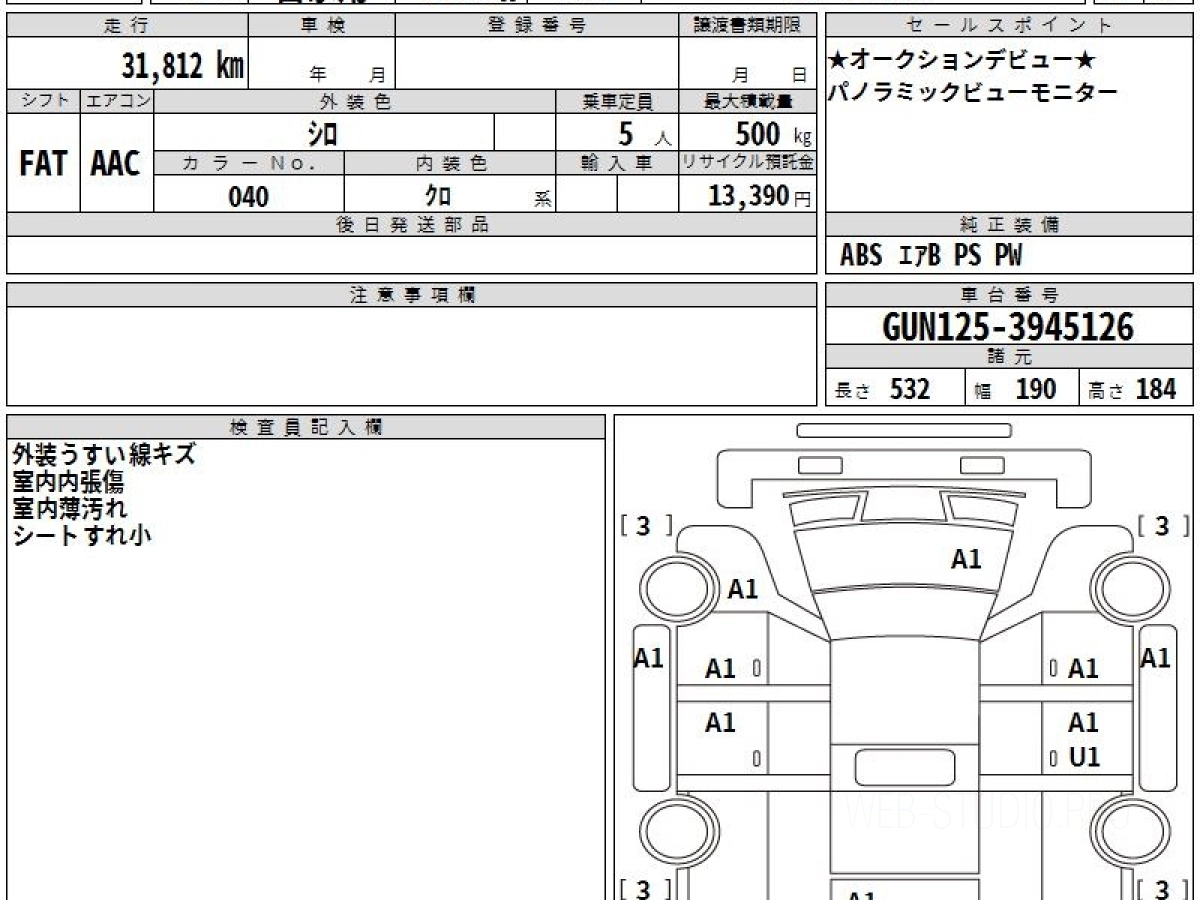Click inspector note 室内薄汚れ
Screen dimensions: 1200x900
[x=69, y=508]
